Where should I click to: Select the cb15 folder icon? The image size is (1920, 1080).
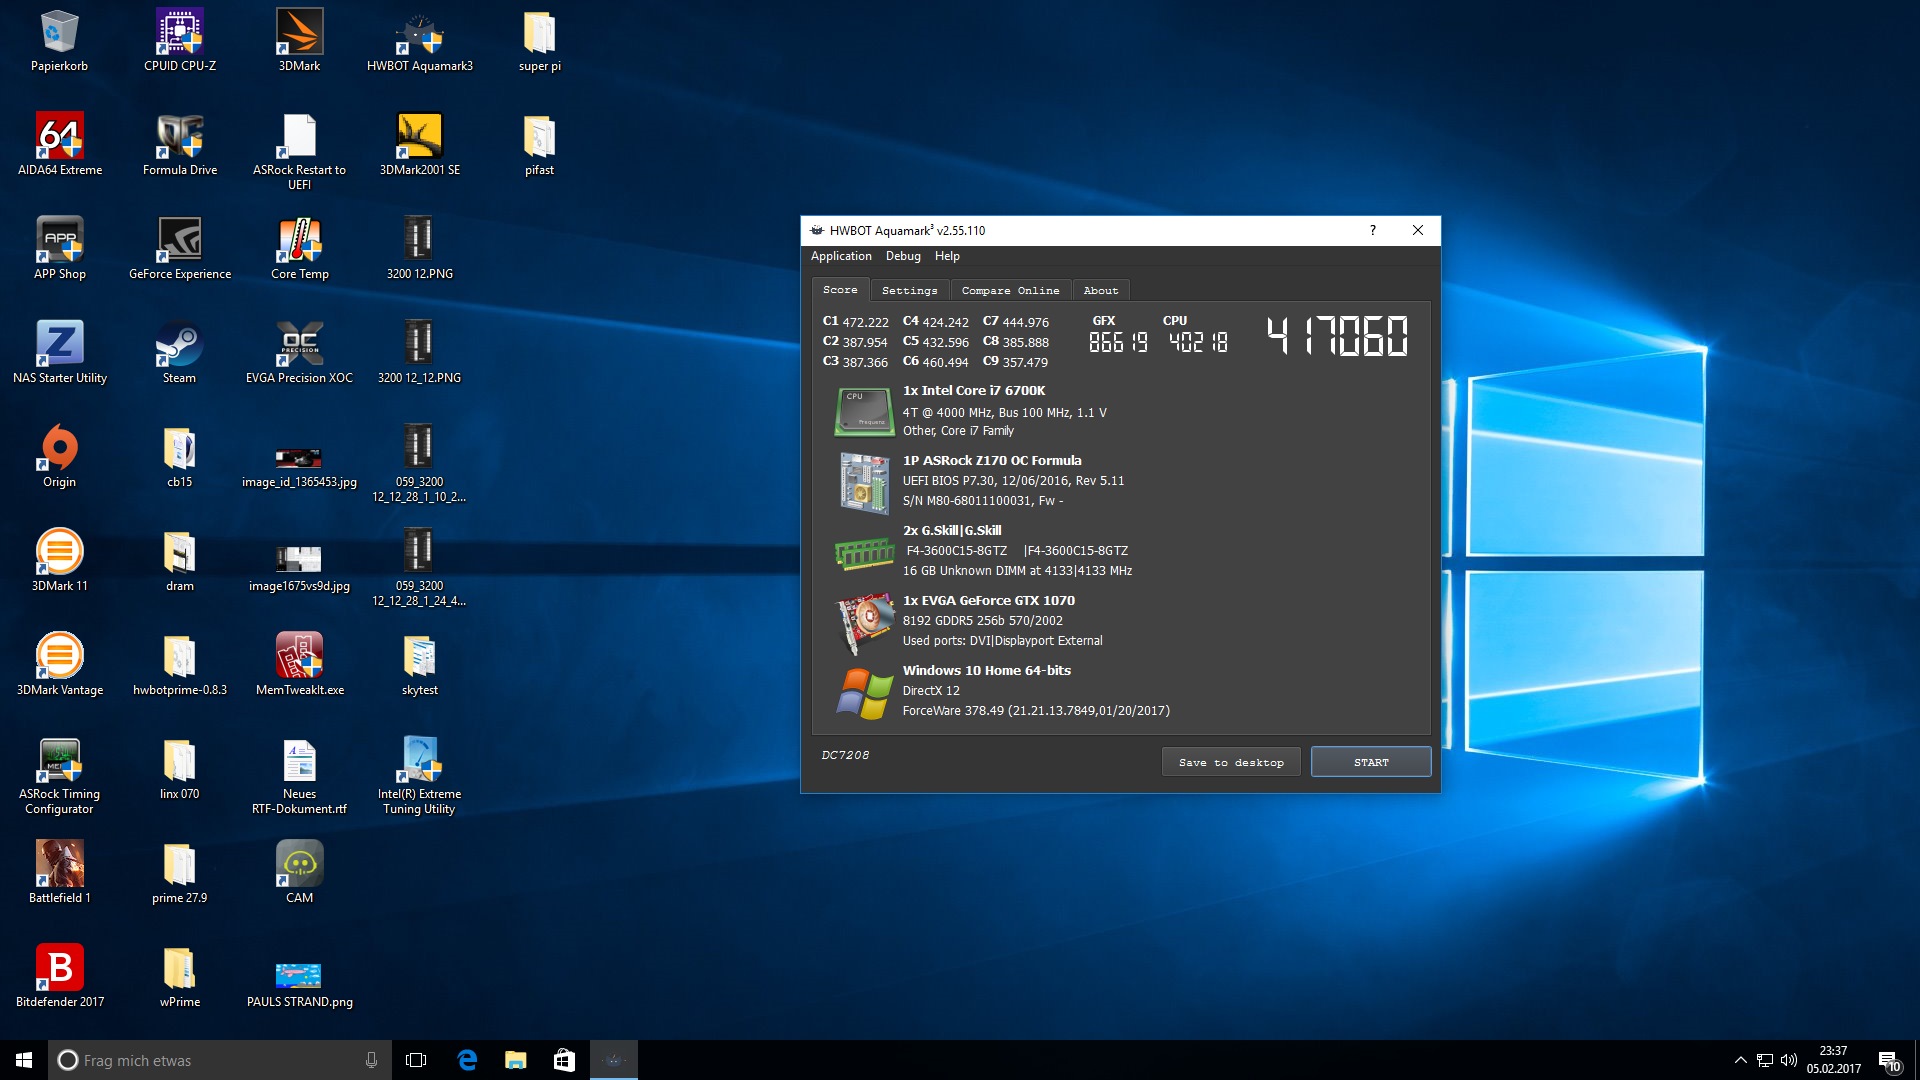click(x=180, y=457)
